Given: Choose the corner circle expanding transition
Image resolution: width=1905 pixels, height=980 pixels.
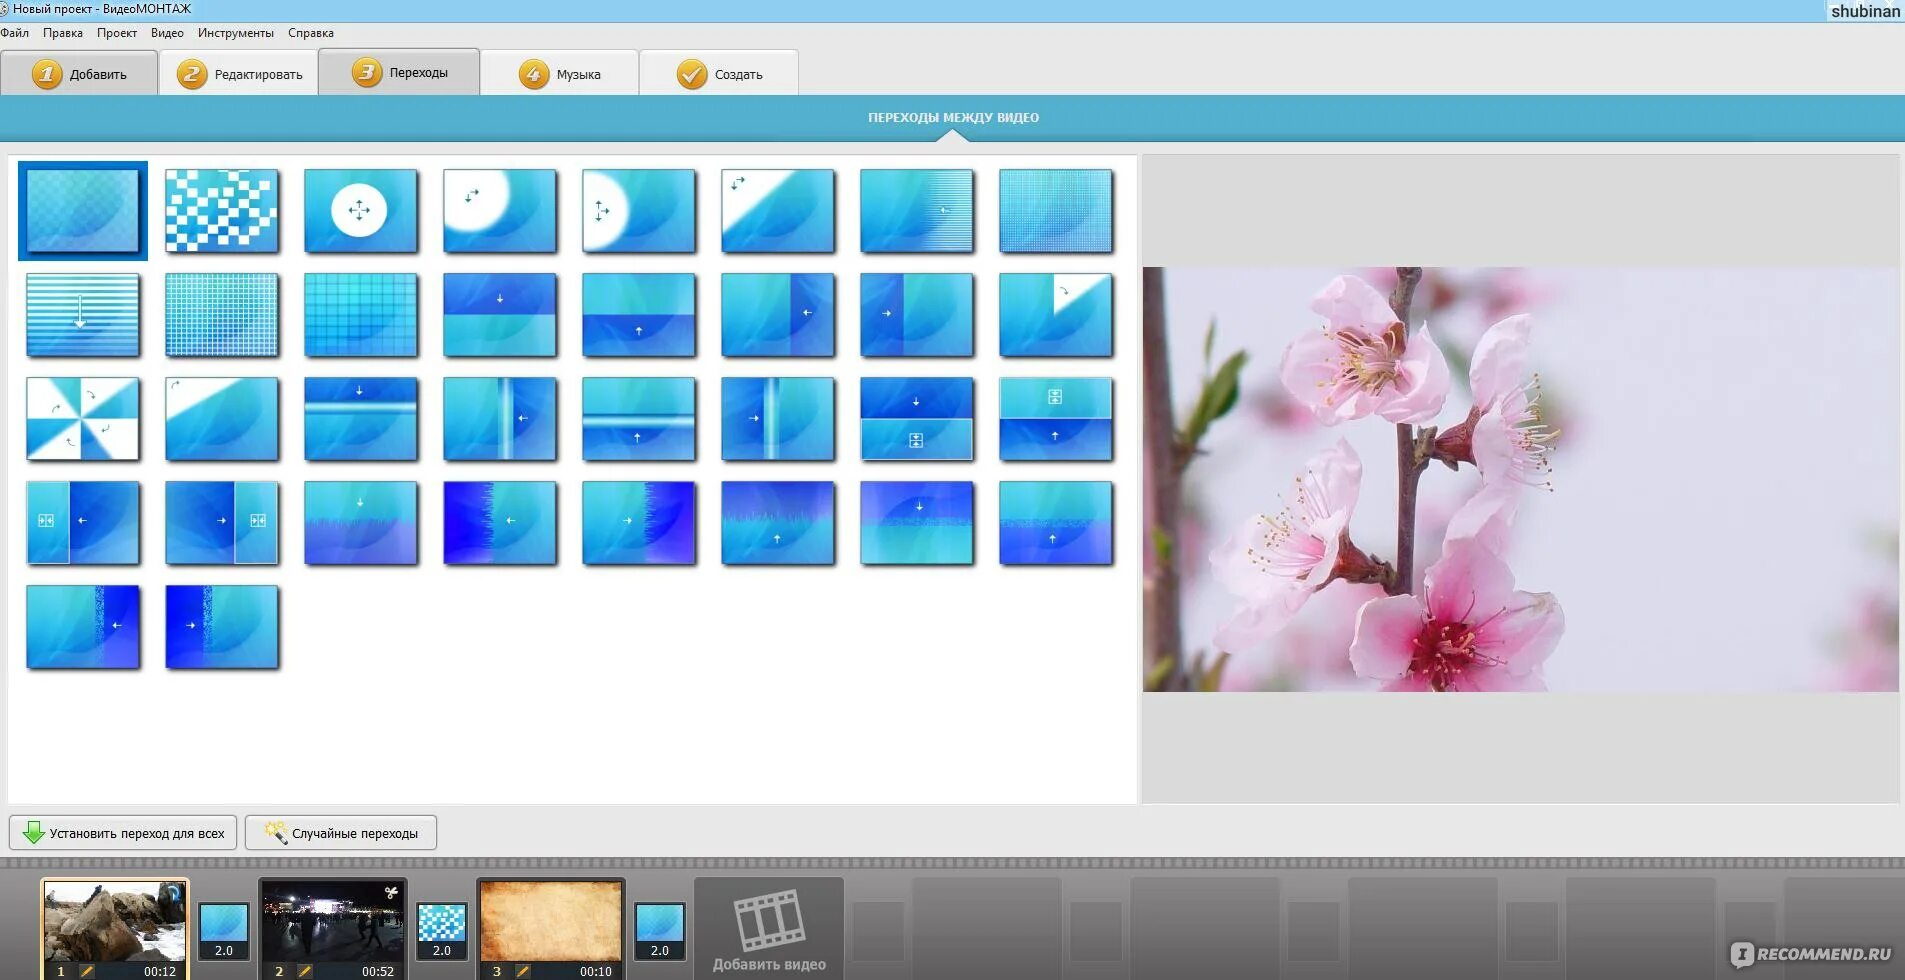Looking at the screenshot, I should [x=500, y=211].
